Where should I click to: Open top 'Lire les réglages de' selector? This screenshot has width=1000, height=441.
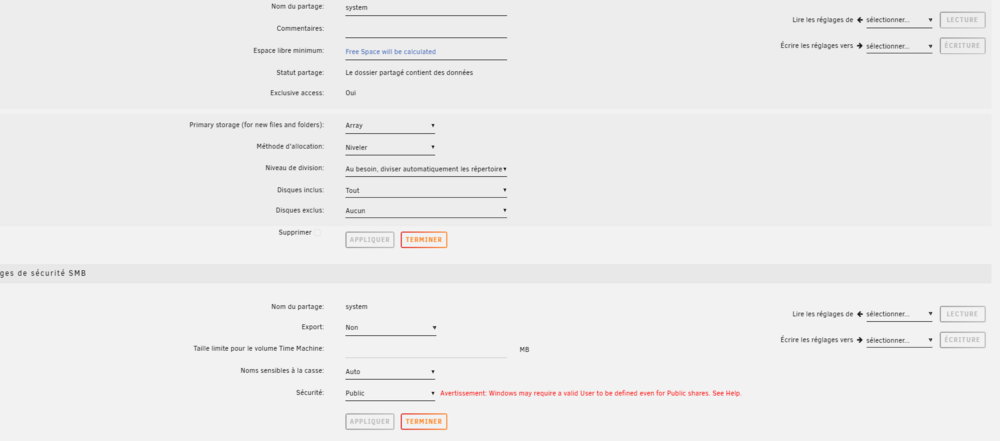click(899, 20)
